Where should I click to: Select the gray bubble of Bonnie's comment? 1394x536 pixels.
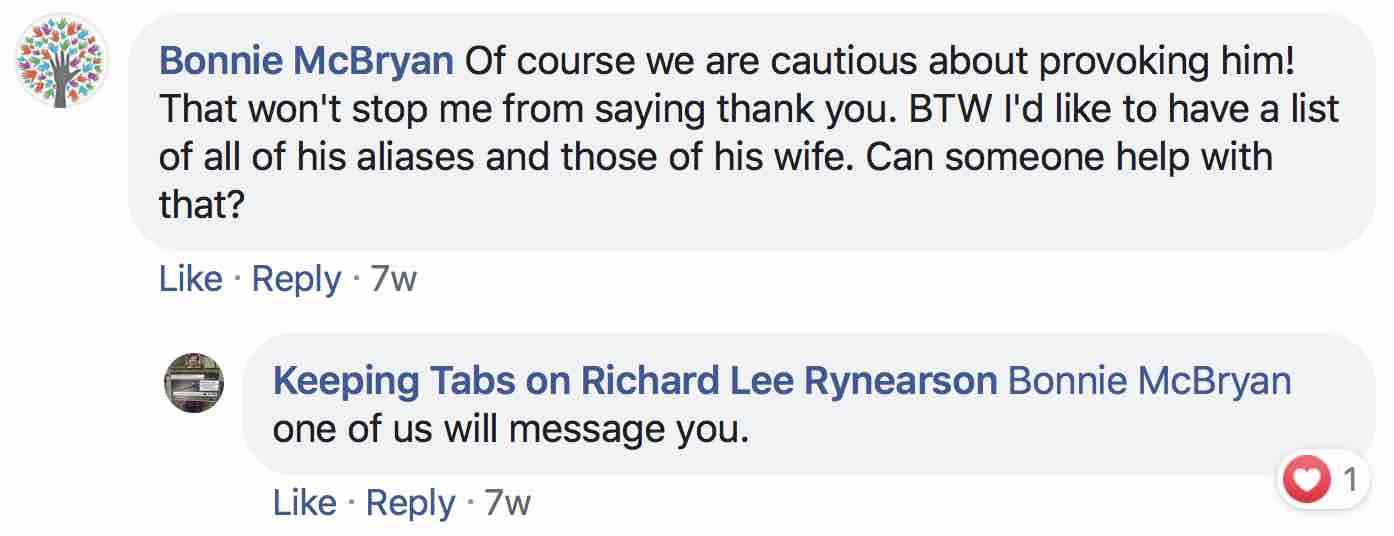coord(752,131)
